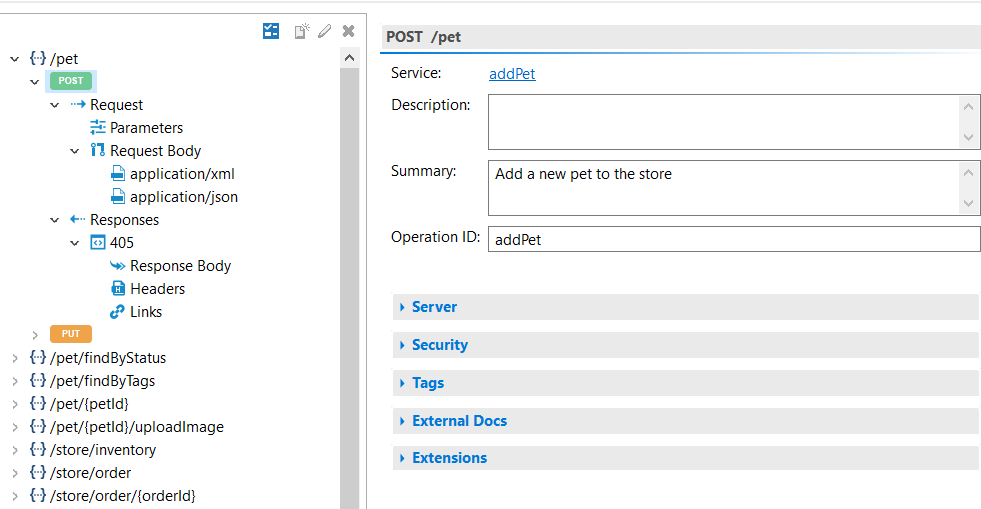The width and height of the screenshot is (981, 509).
Task: Click the pencil edit icon
Action: [324, 31]
